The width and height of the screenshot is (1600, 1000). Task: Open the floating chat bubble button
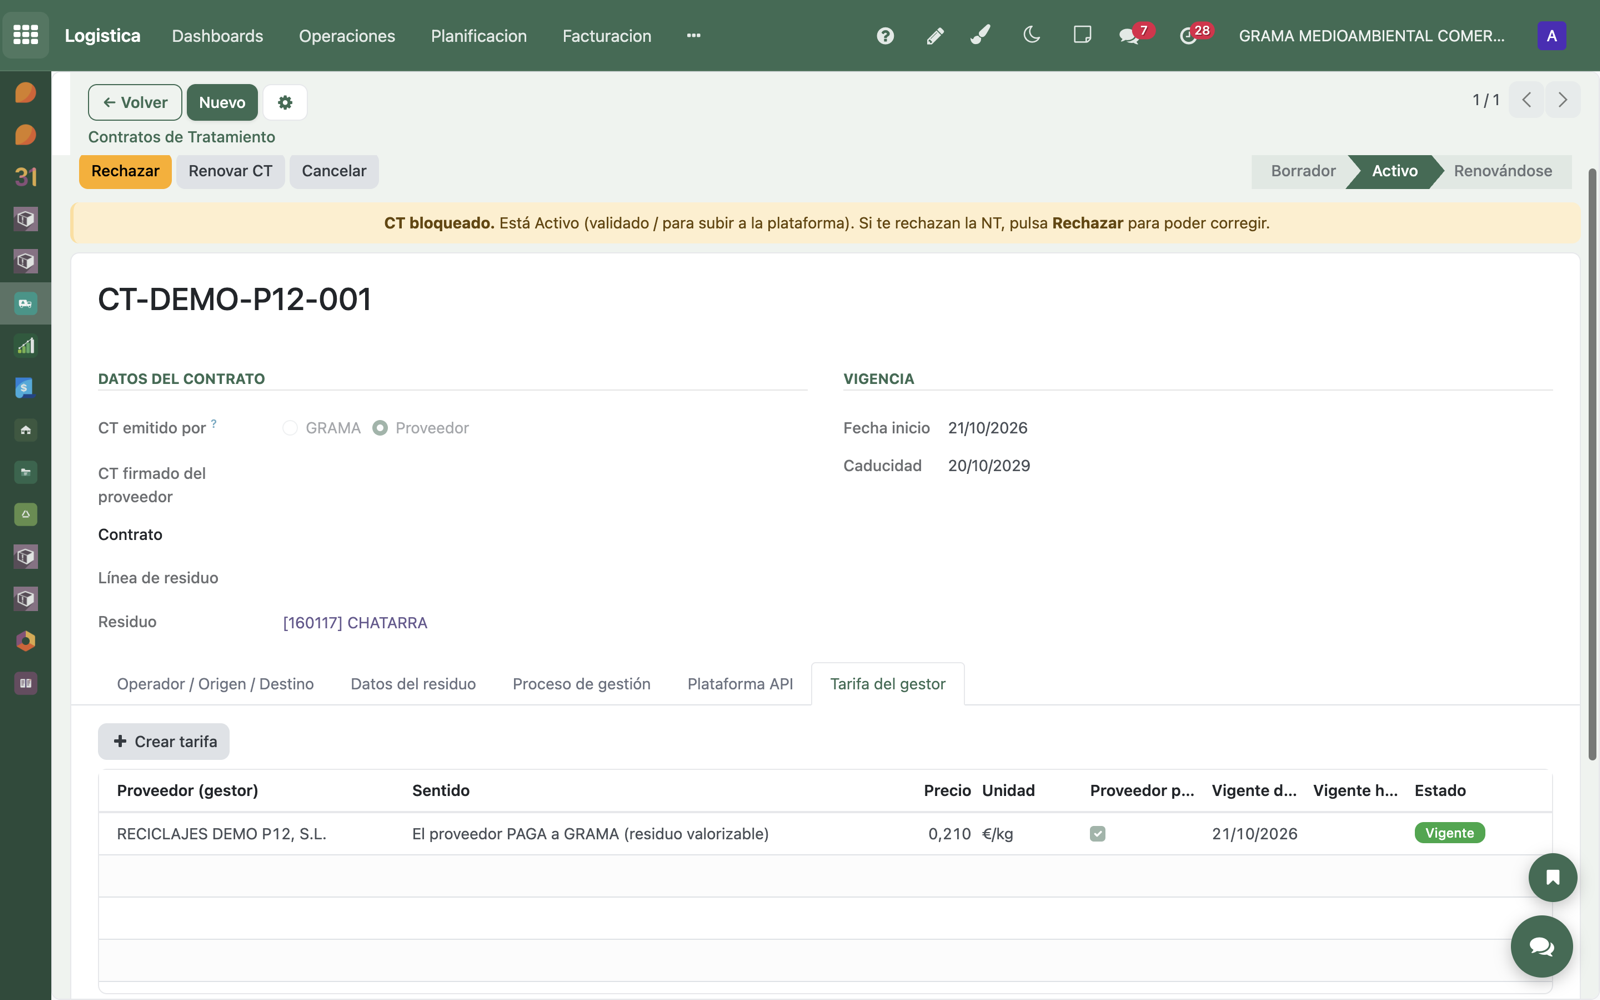[1541, 946]
